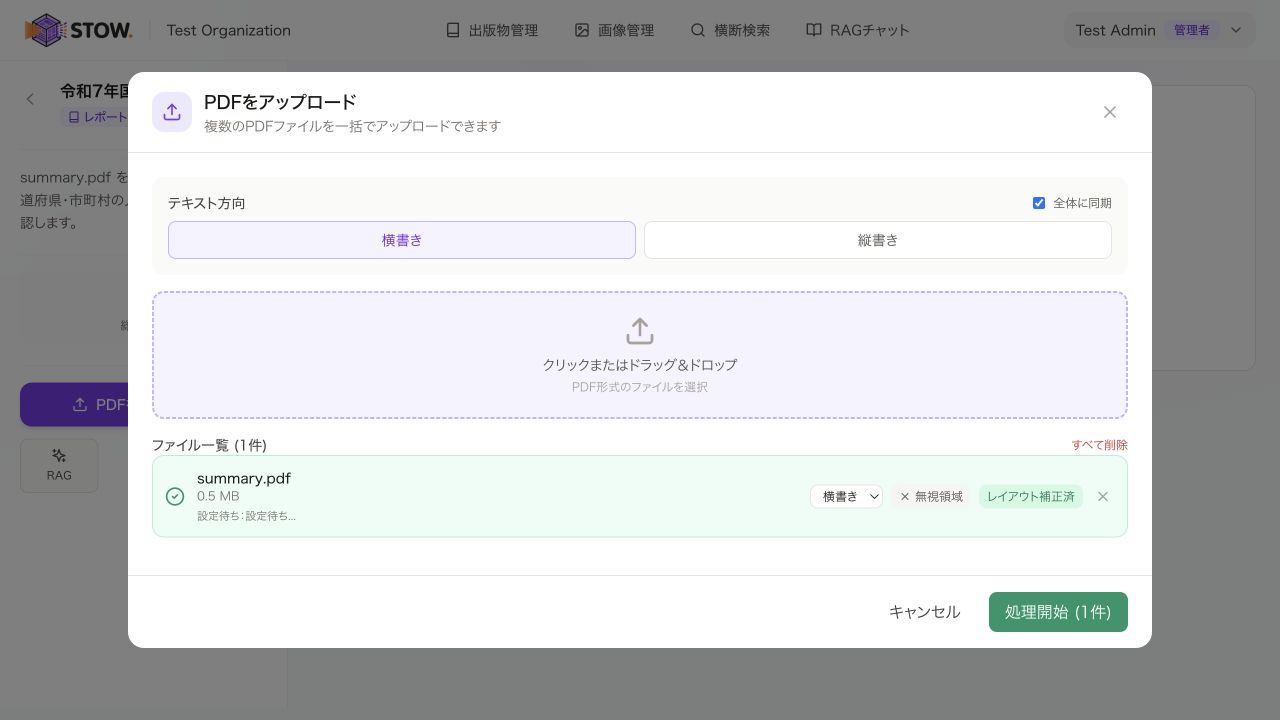Close the PDFをアップロード dialog

1110,112
